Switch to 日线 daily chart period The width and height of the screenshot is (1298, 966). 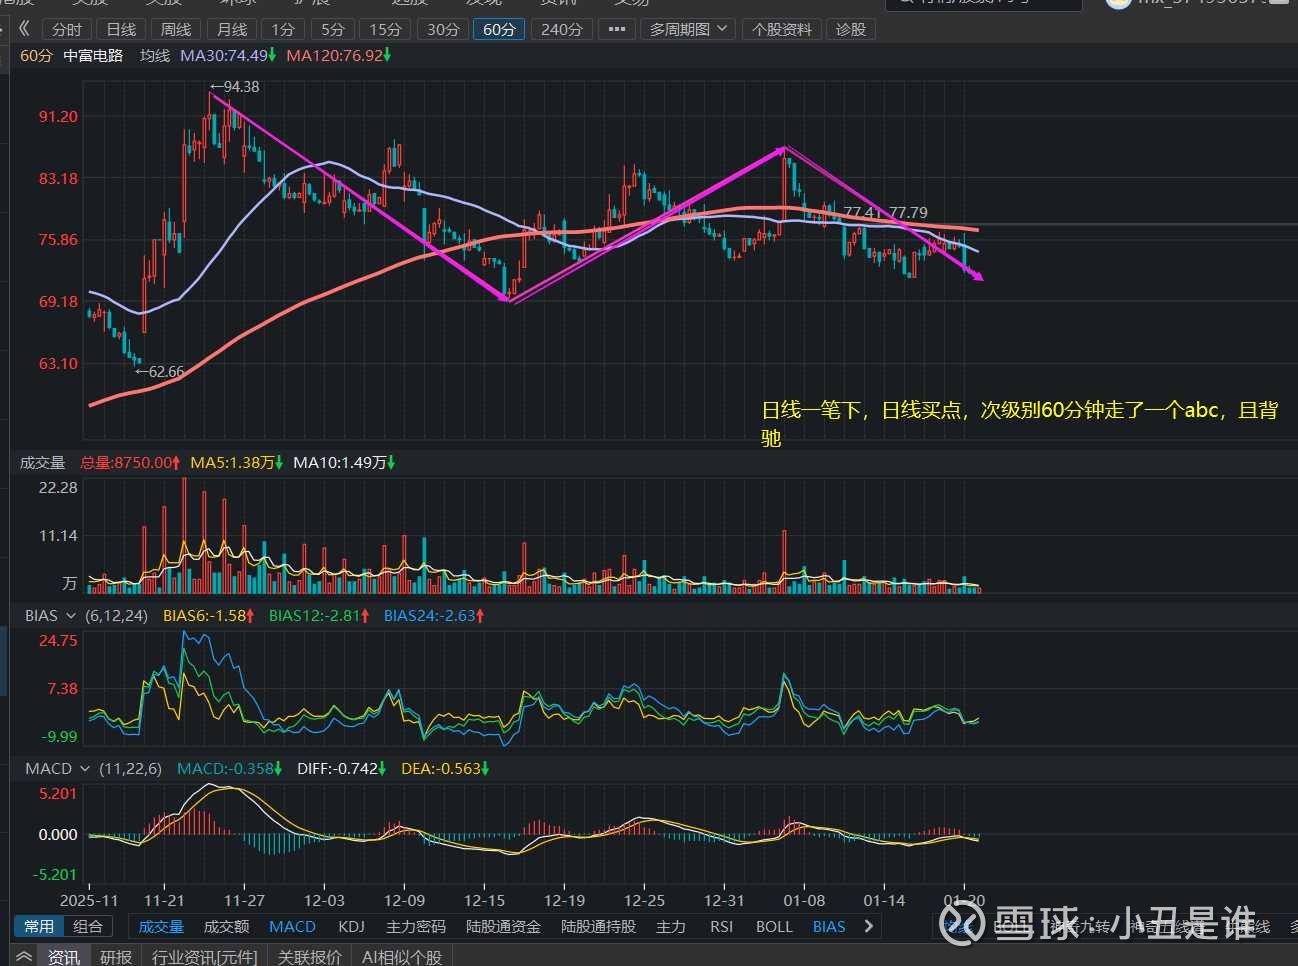pyautogui.click(x=121, y=29)
